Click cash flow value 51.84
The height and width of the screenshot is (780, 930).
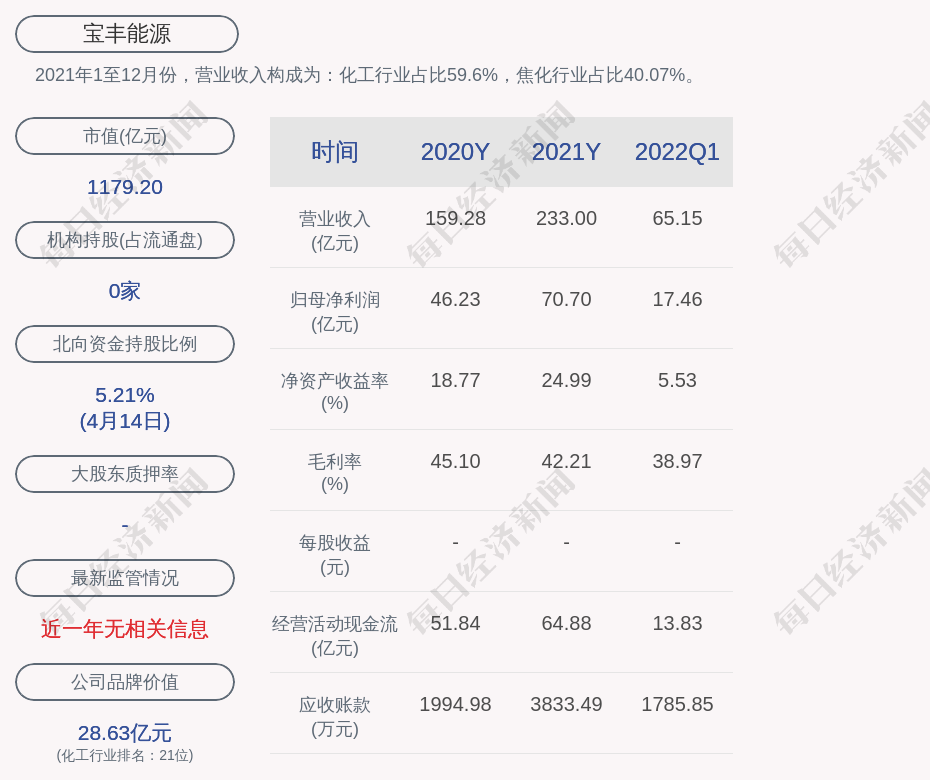pos(456,623)
